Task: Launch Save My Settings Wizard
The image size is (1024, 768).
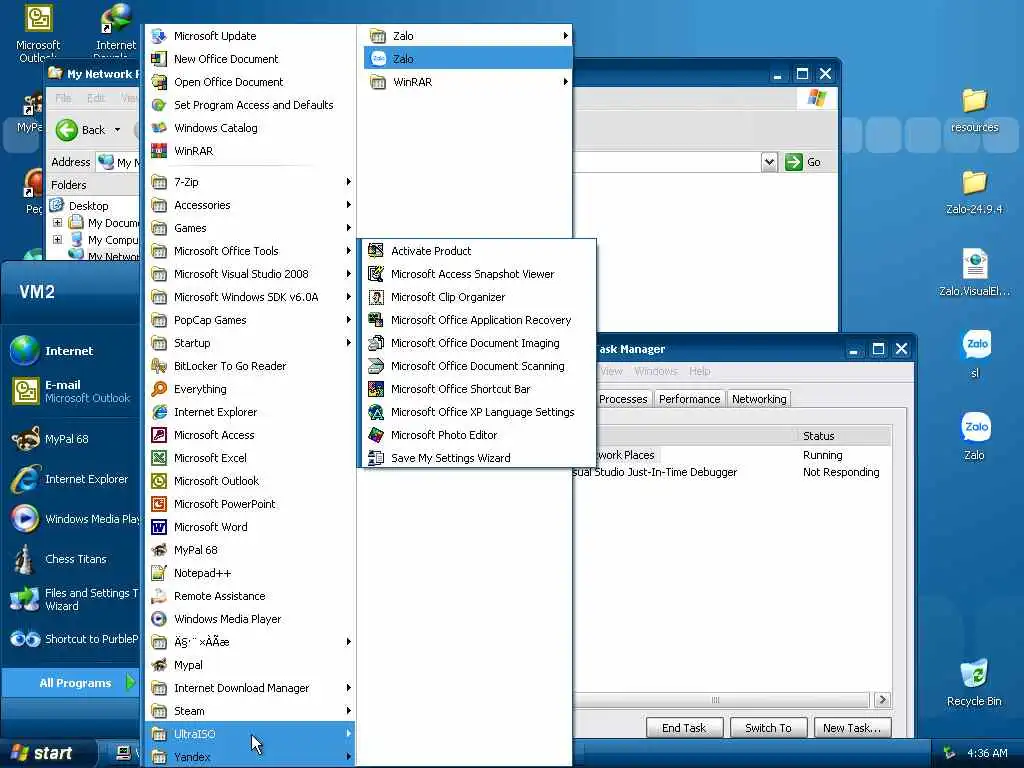Action: tap(477, 458)
